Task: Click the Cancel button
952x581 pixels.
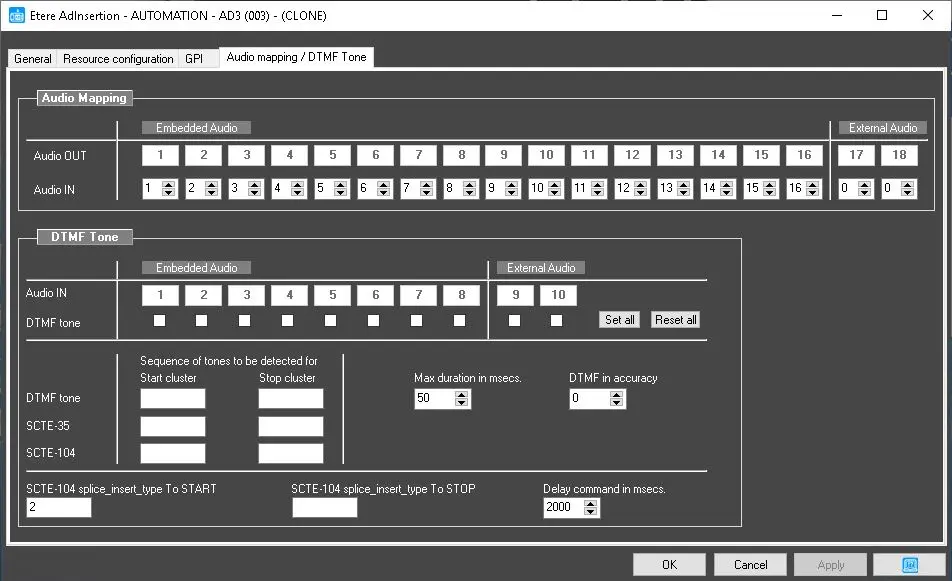Action: 750,565
